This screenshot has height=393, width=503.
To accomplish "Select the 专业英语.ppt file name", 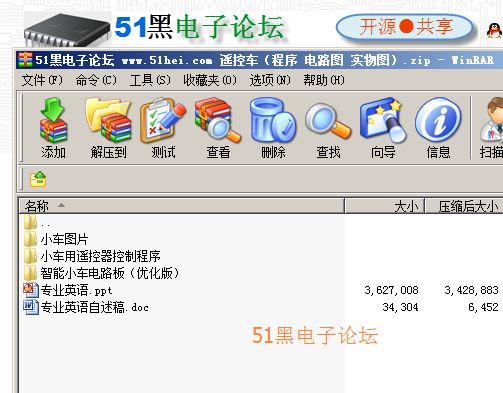I will (x=76, y=290).
